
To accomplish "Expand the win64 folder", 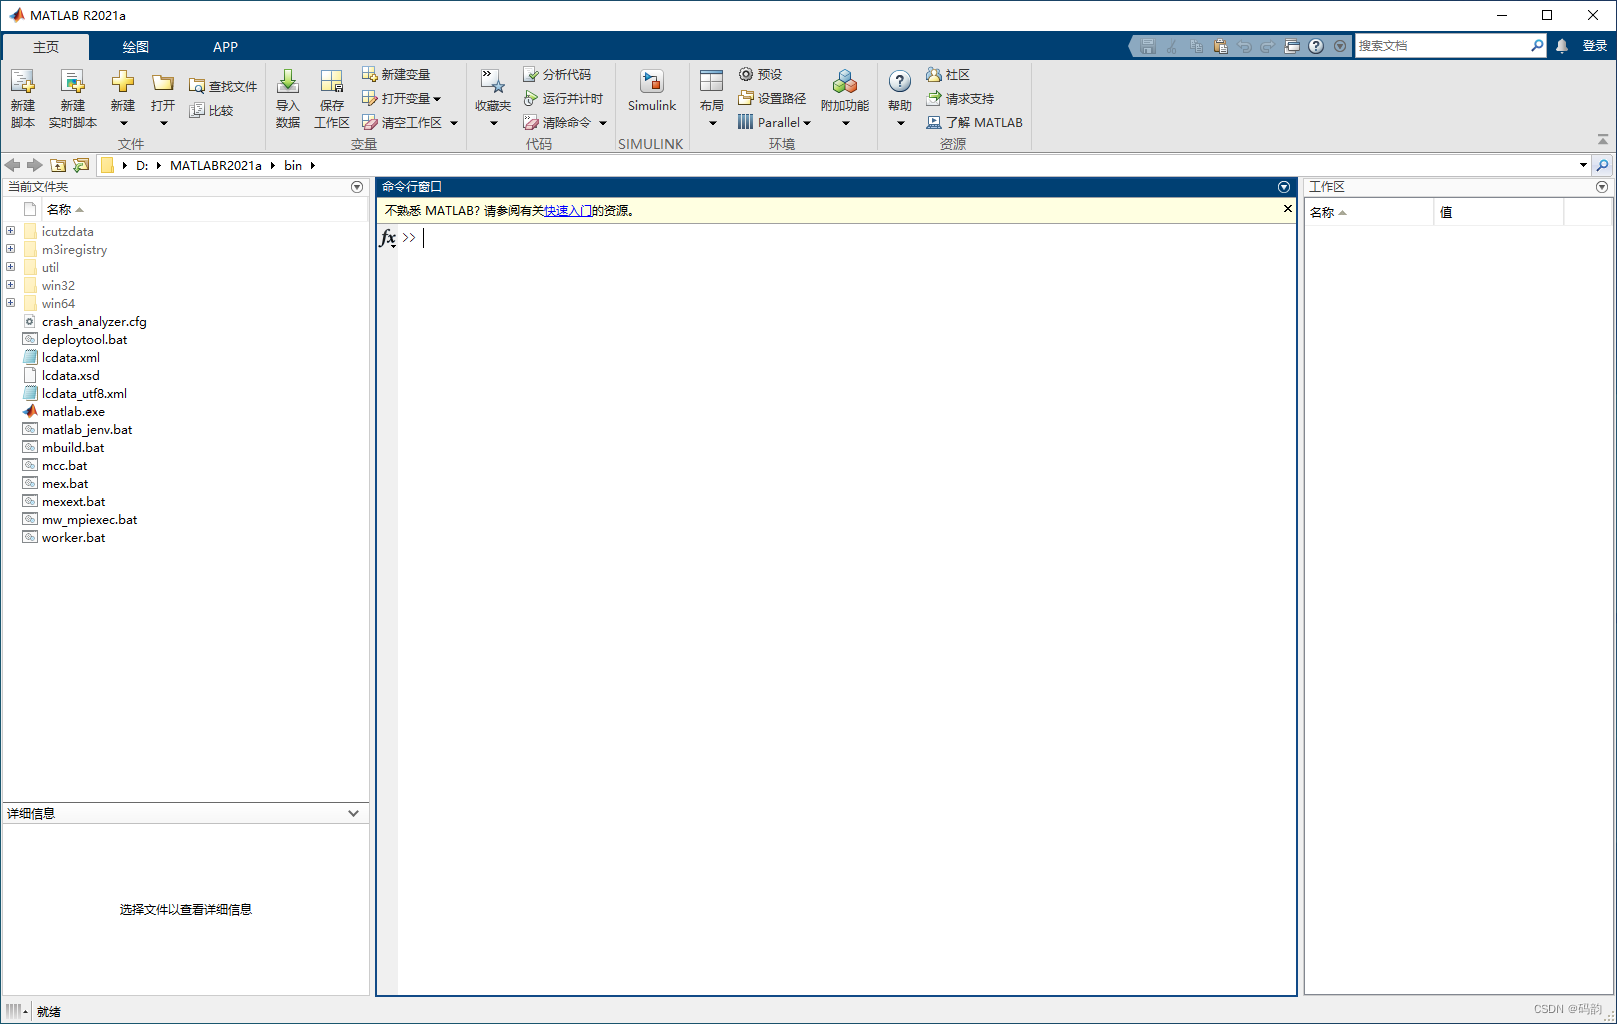I will [x=11, y=303].
